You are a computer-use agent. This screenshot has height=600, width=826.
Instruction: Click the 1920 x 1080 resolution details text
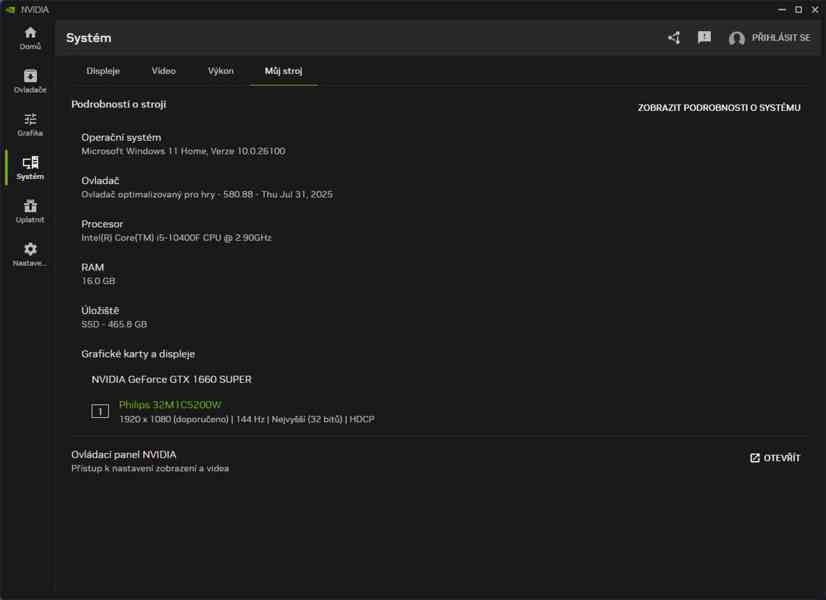pyautogui.click(x=247, y=419)
